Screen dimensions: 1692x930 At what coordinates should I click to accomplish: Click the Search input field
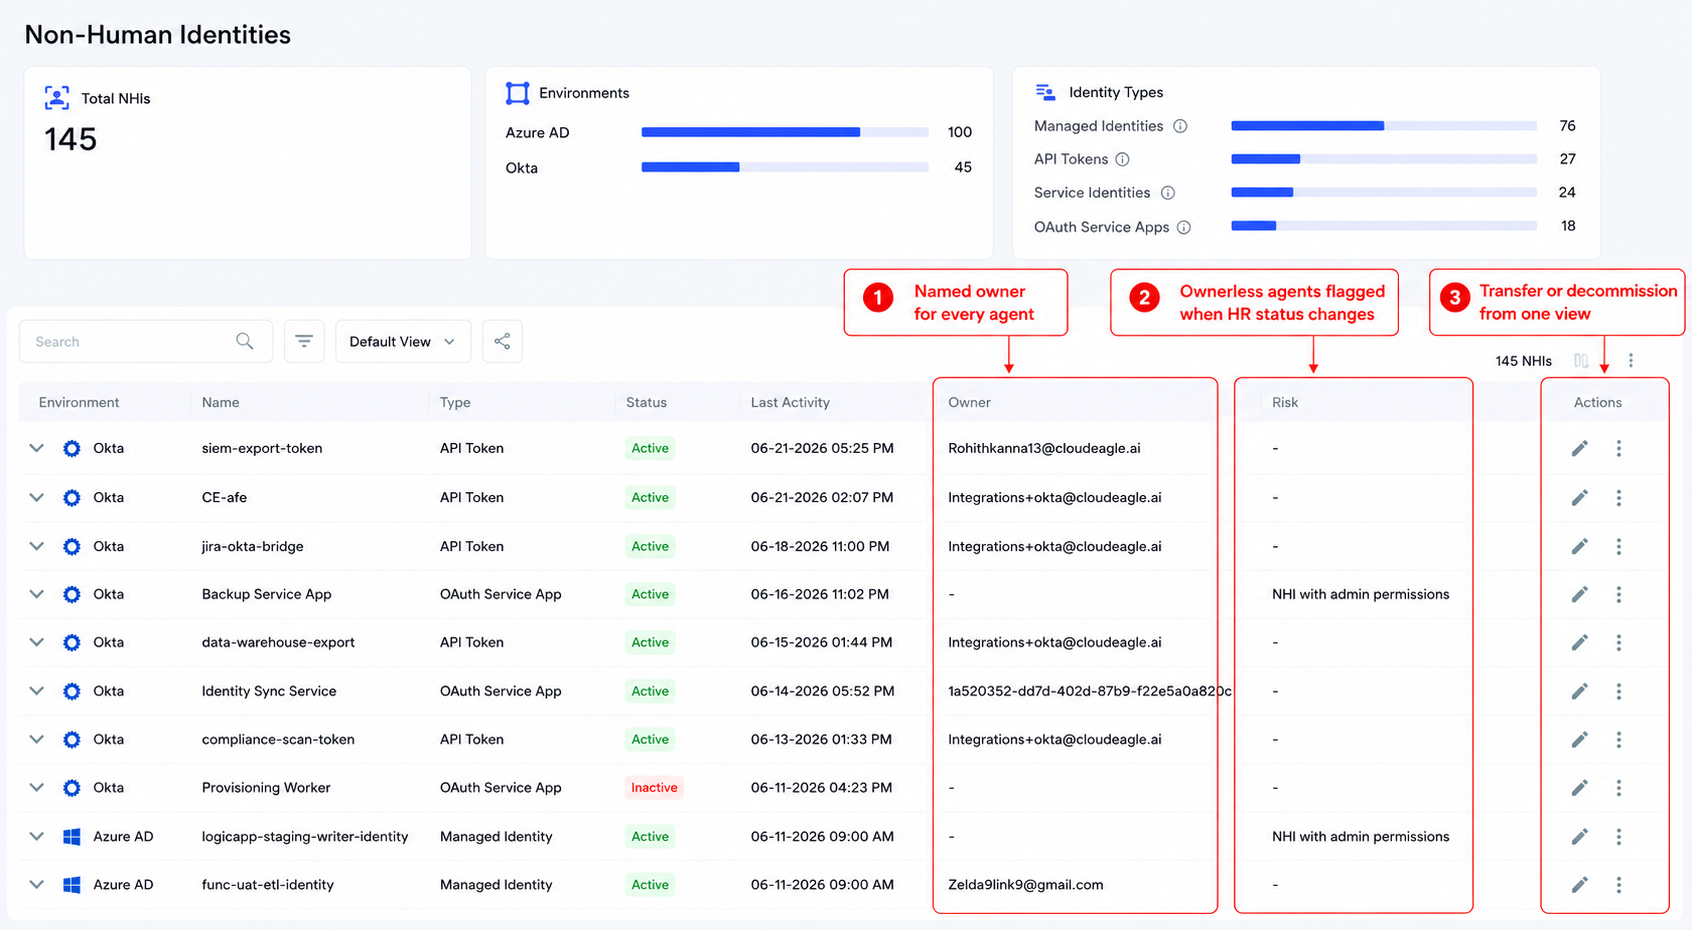[x=146, y=341]
